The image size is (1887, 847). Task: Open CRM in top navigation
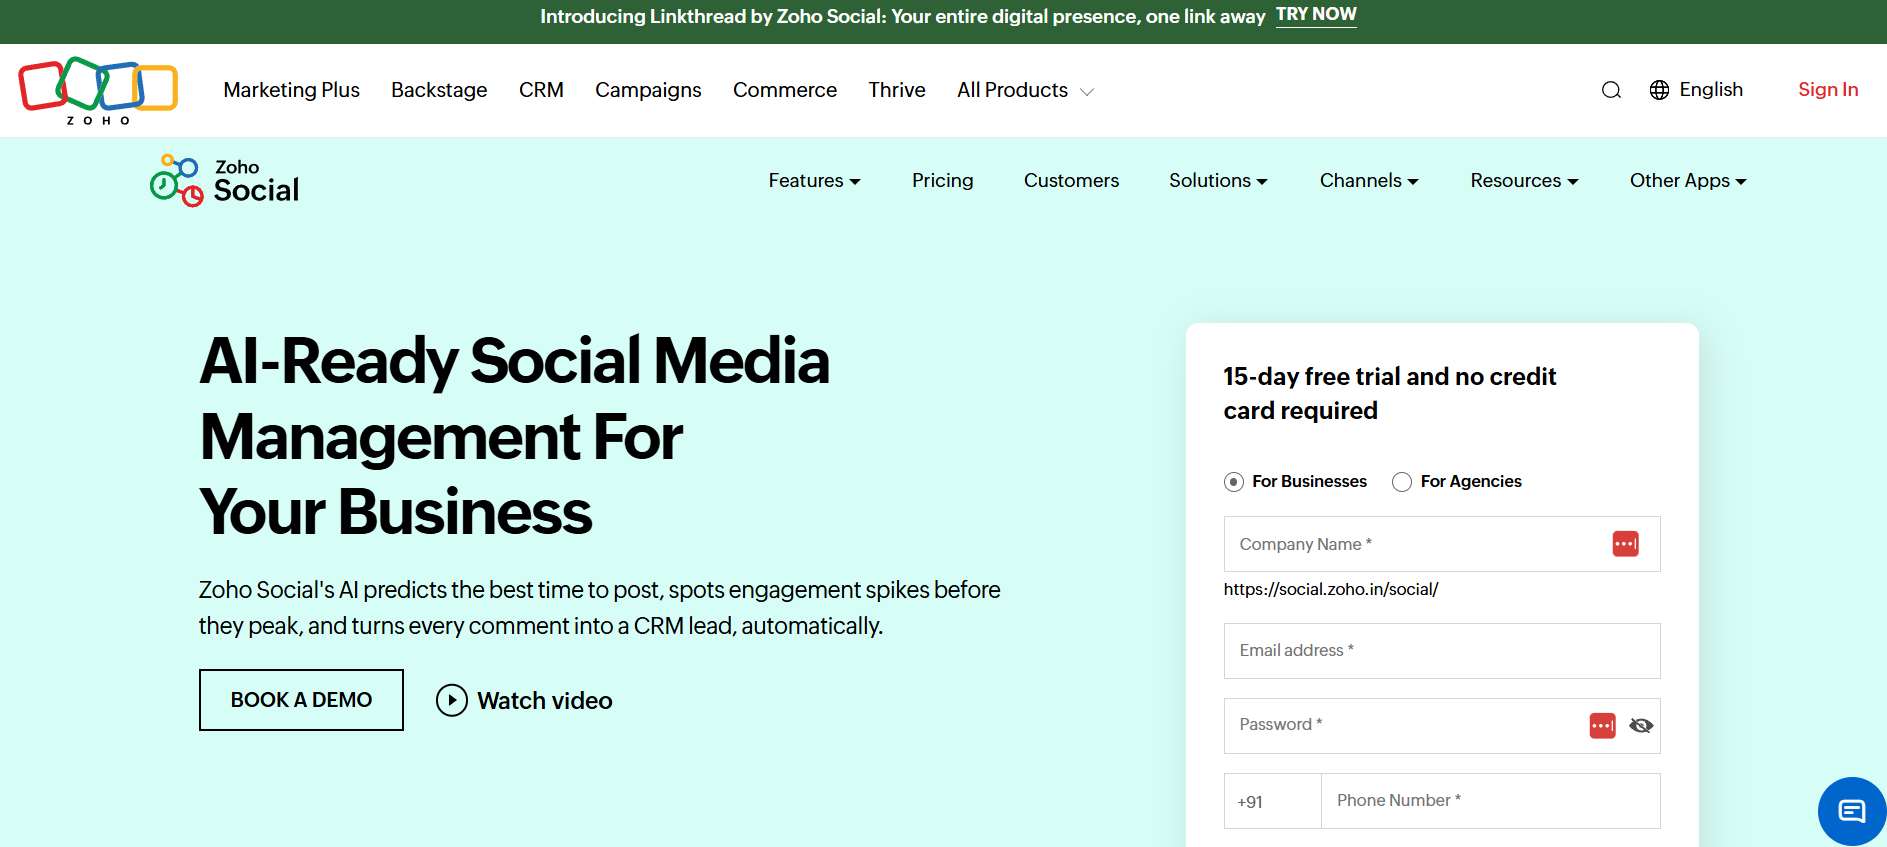(541, 90)
